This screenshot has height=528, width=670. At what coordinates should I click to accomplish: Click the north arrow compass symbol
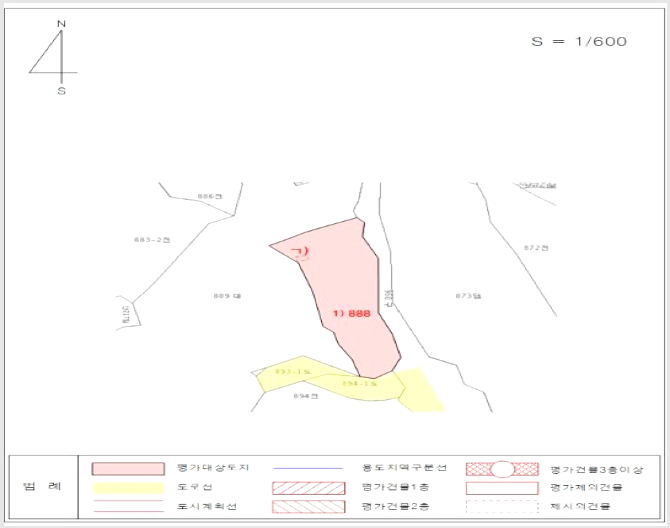click(x=54, y=56)
